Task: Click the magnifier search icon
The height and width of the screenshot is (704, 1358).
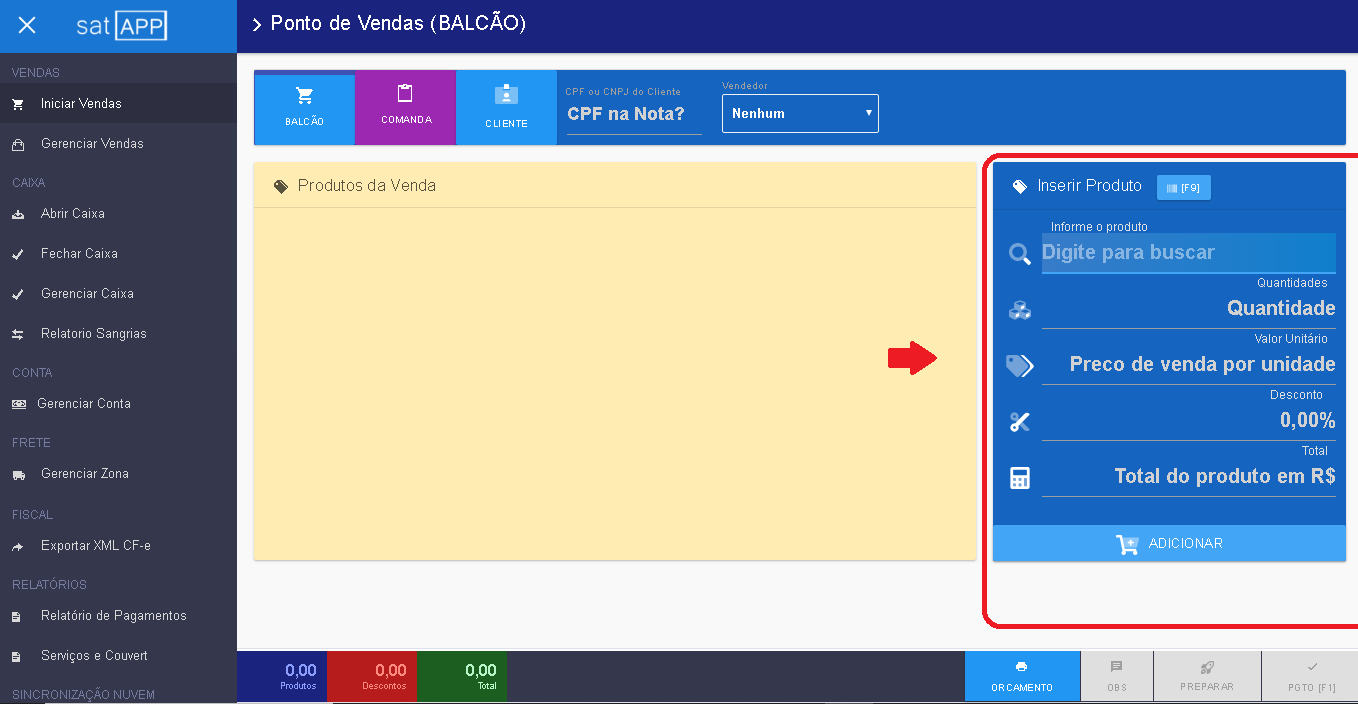Action: click(x=1019, y=254)
